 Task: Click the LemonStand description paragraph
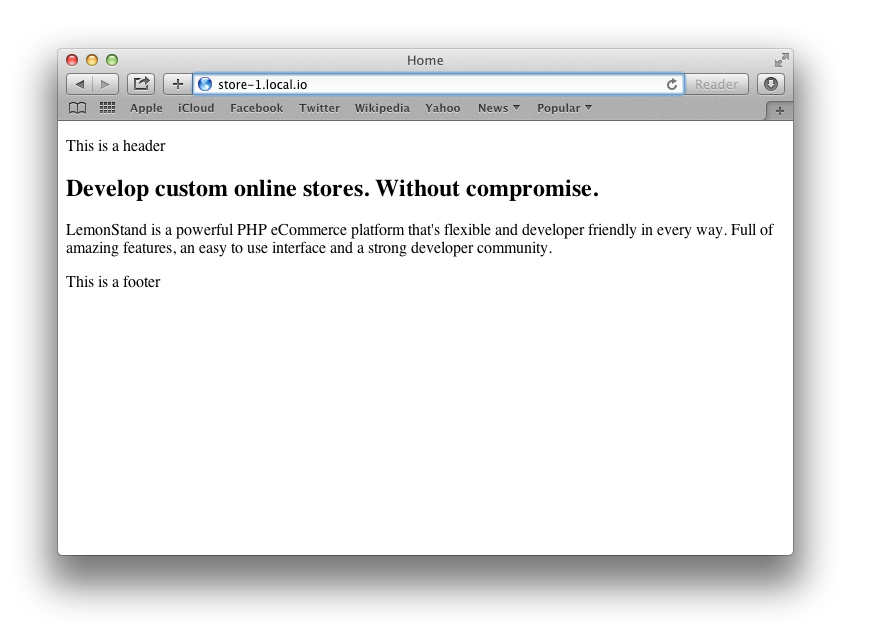point(419,239)
